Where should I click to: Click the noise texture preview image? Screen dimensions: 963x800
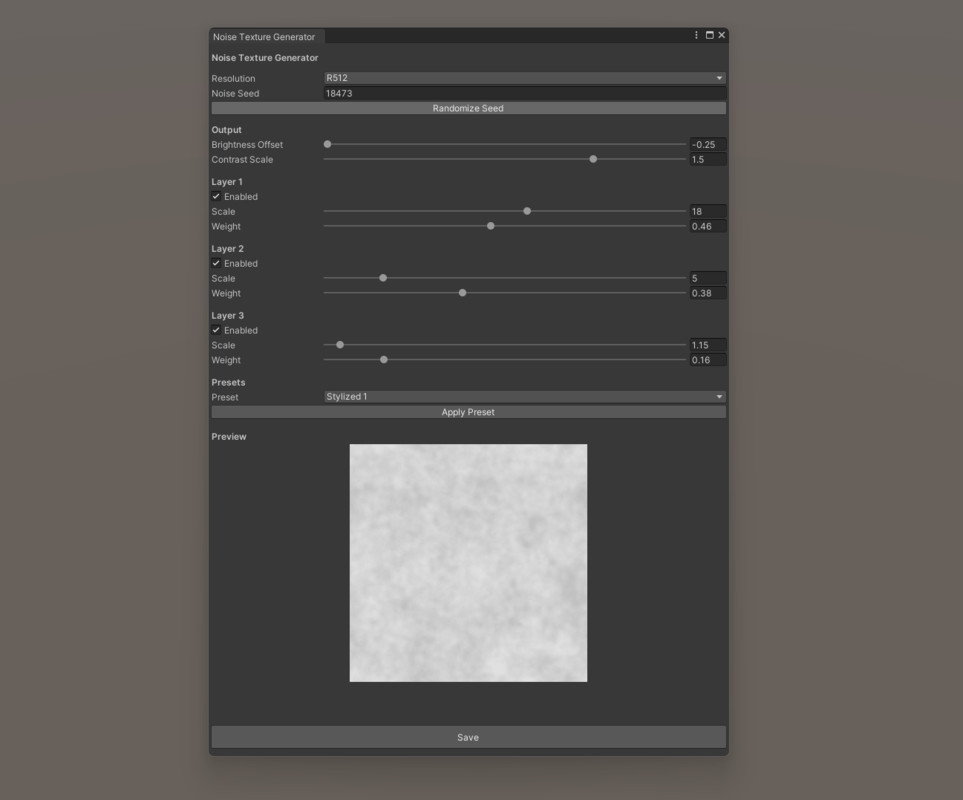pos(468,562)
